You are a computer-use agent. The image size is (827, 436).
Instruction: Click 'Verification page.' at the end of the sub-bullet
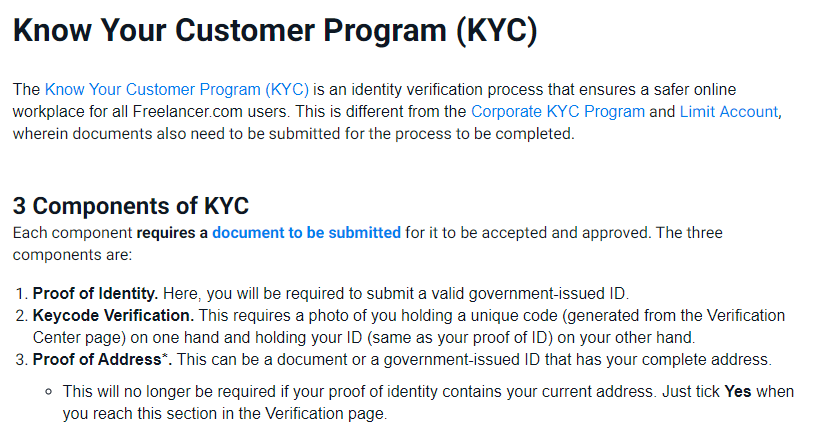point(326,414)
